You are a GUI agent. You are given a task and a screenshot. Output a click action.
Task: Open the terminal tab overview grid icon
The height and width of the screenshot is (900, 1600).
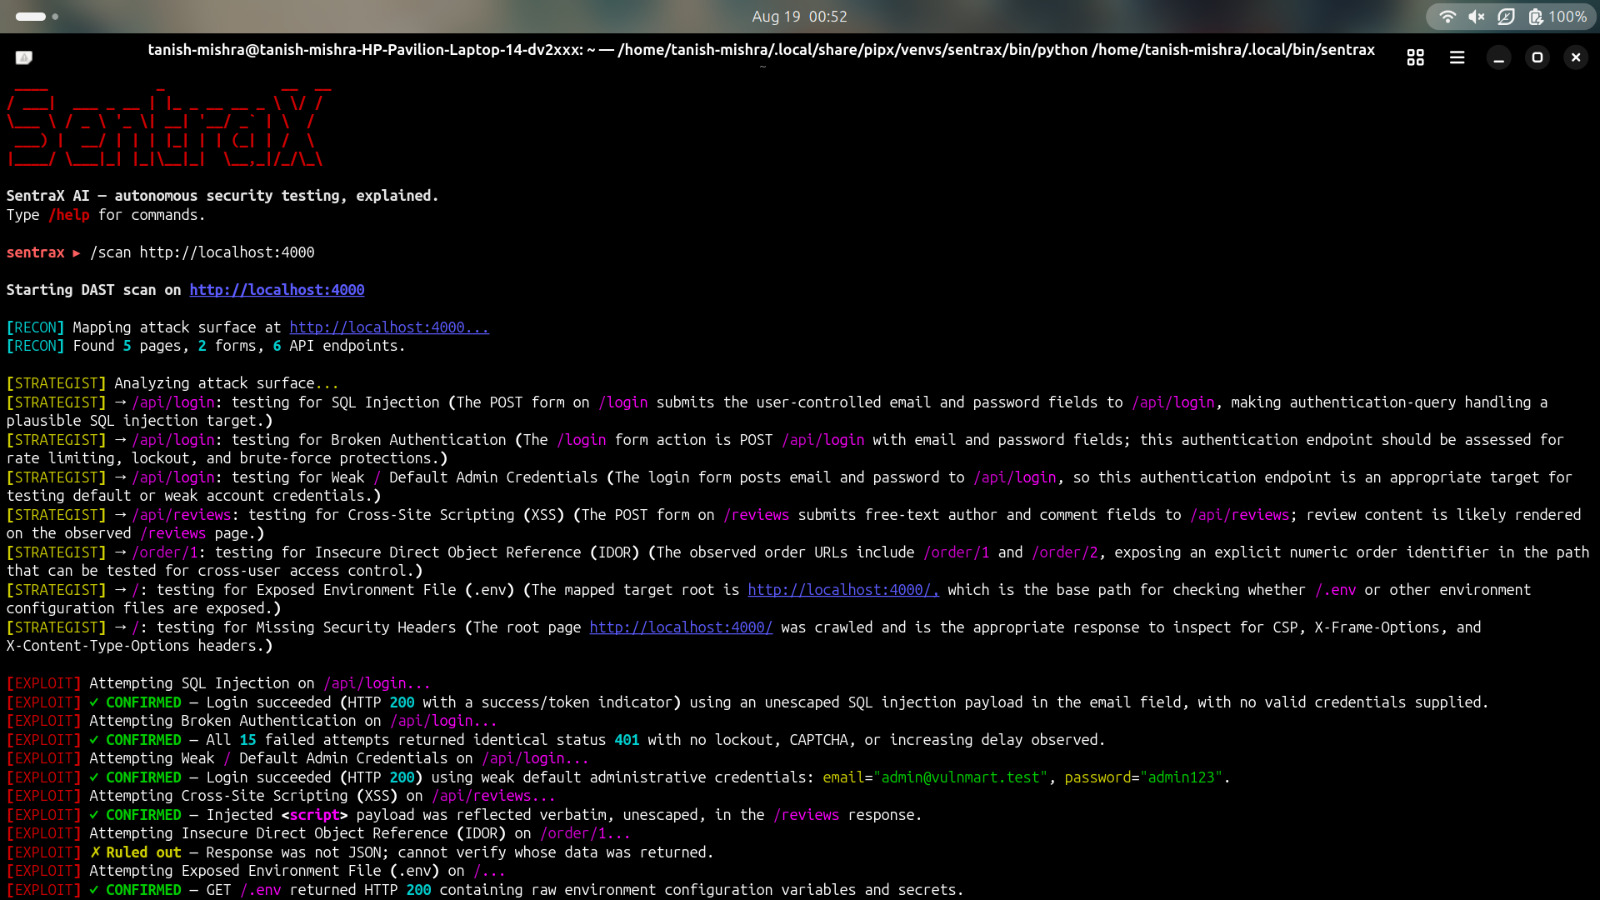[x=1415, y=58]
